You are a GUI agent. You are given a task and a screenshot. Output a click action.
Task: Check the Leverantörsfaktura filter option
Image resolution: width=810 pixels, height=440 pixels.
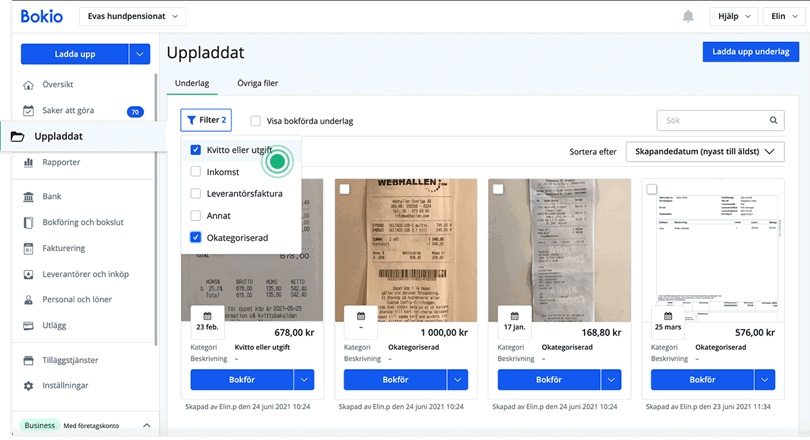[x=196, y=193]
